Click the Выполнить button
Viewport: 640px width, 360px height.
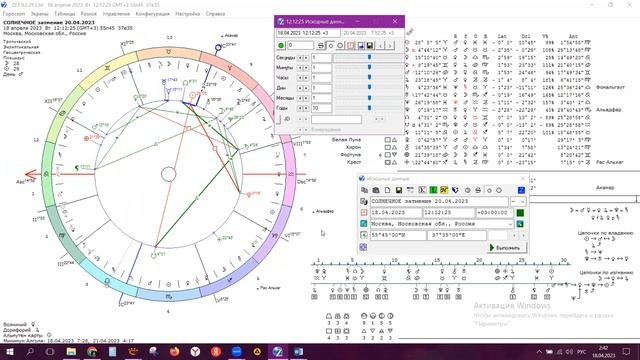508,248
